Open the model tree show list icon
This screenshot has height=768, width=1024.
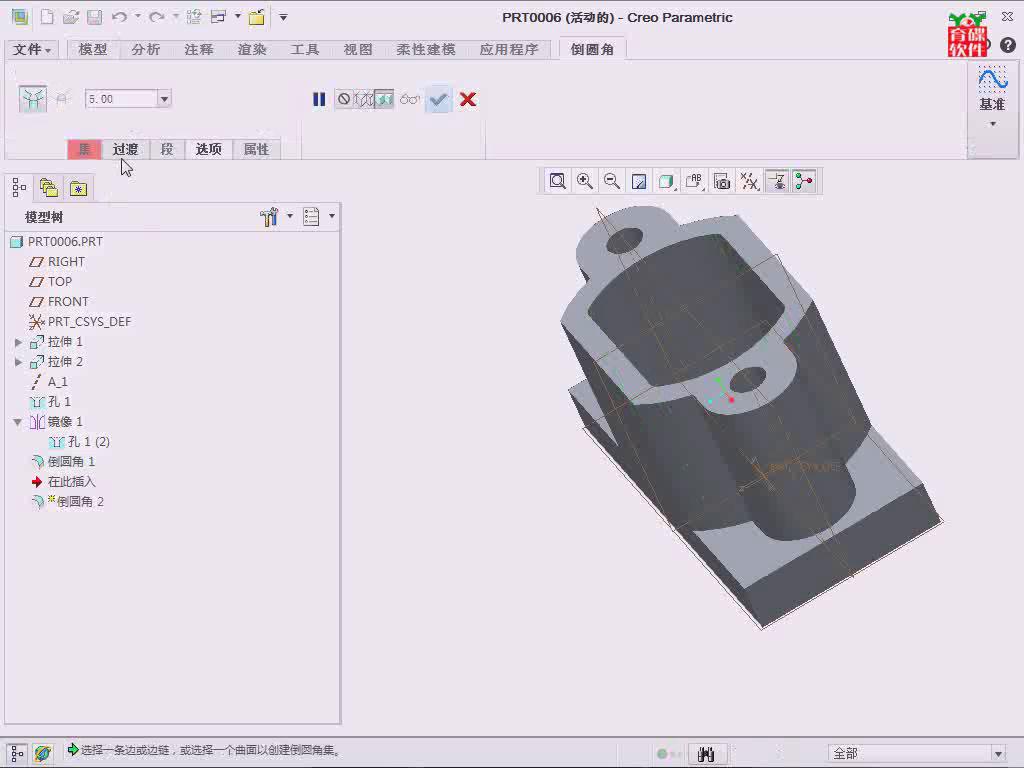click(312, 217)
